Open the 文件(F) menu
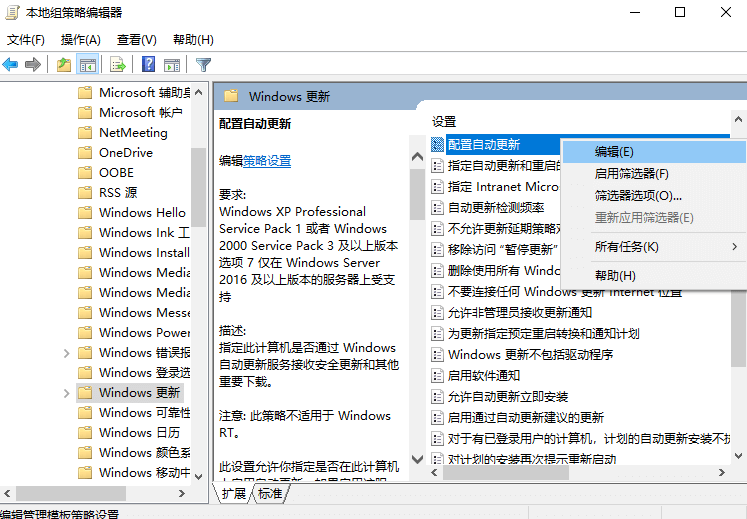The width and height of the screenshot is (747, 519). pyautogui.click(x=26, y=40)
